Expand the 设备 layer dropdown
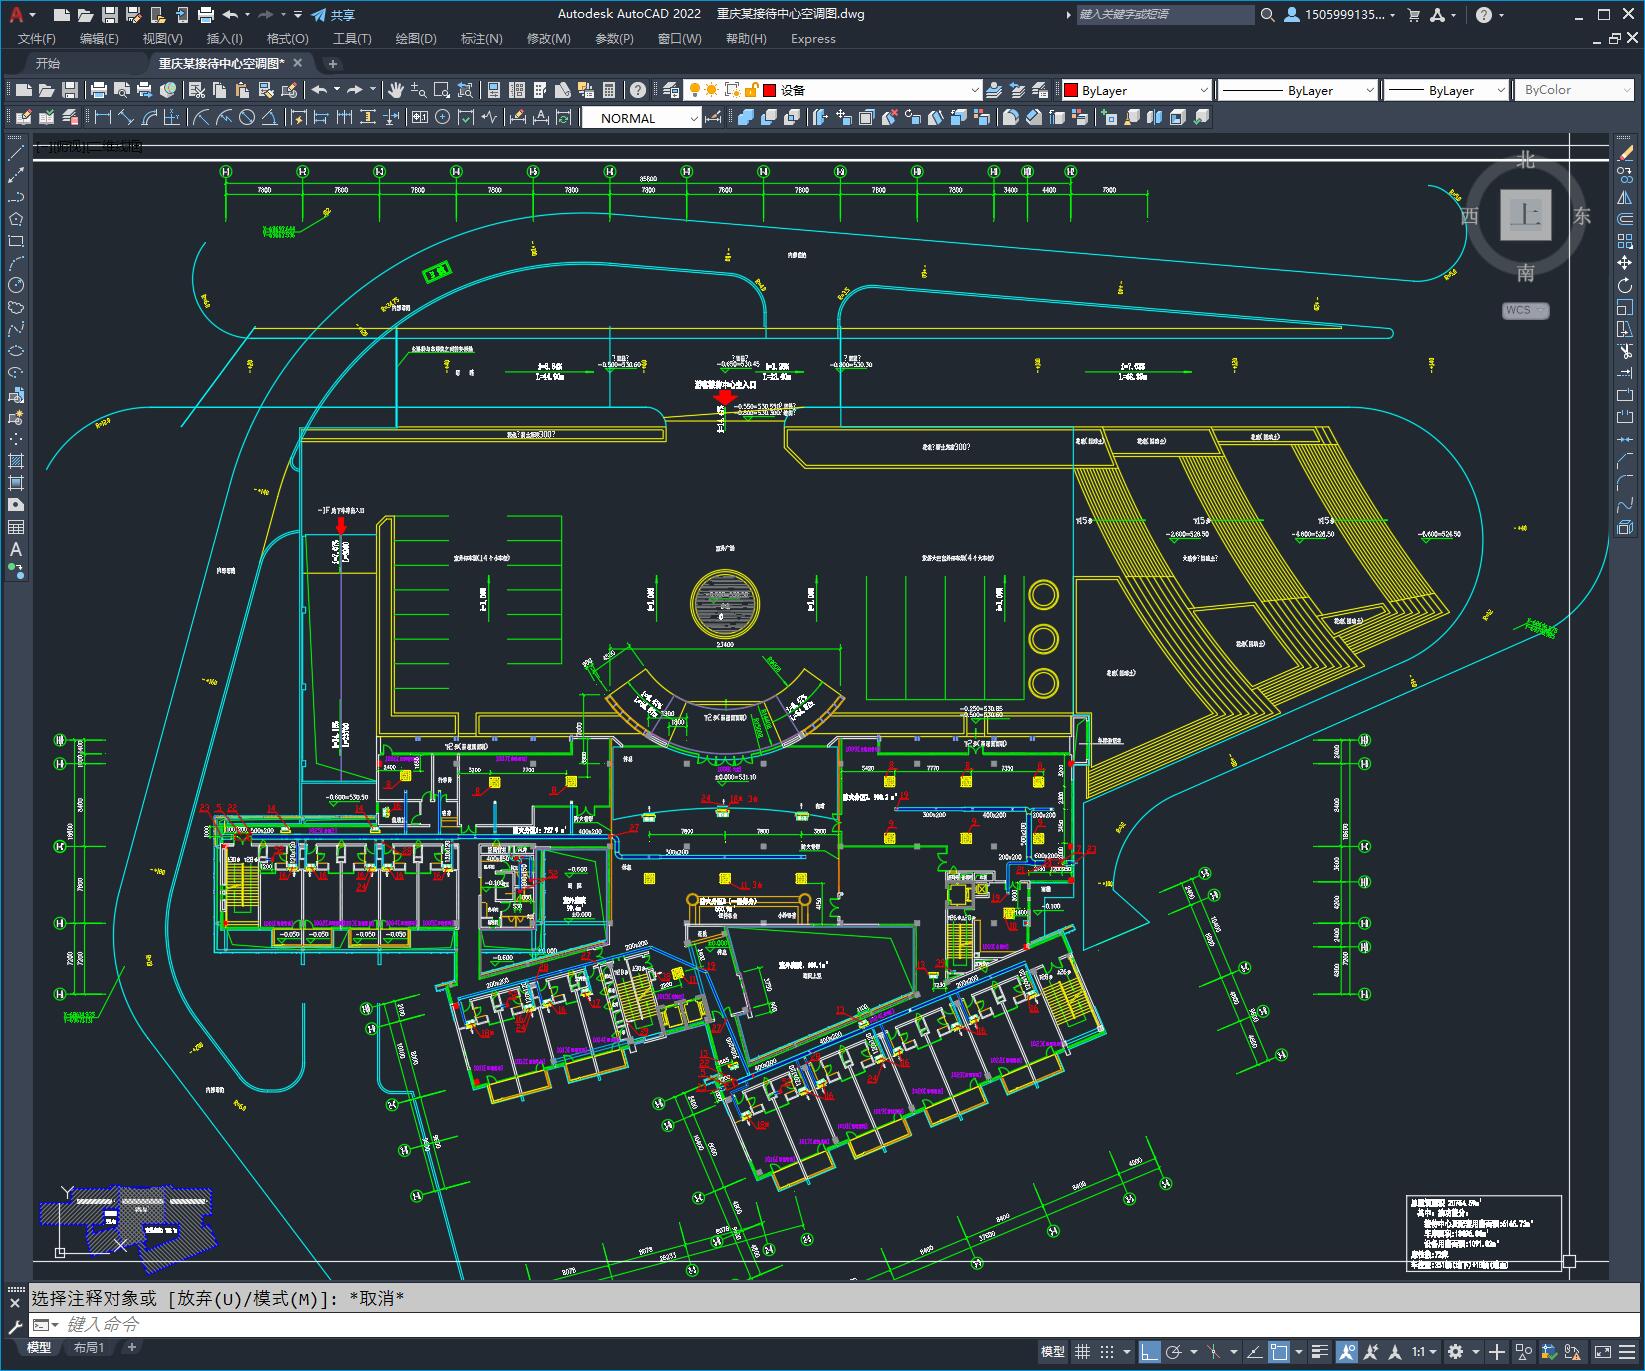The image size is (1645, 1371). click(x=975, y=90)
